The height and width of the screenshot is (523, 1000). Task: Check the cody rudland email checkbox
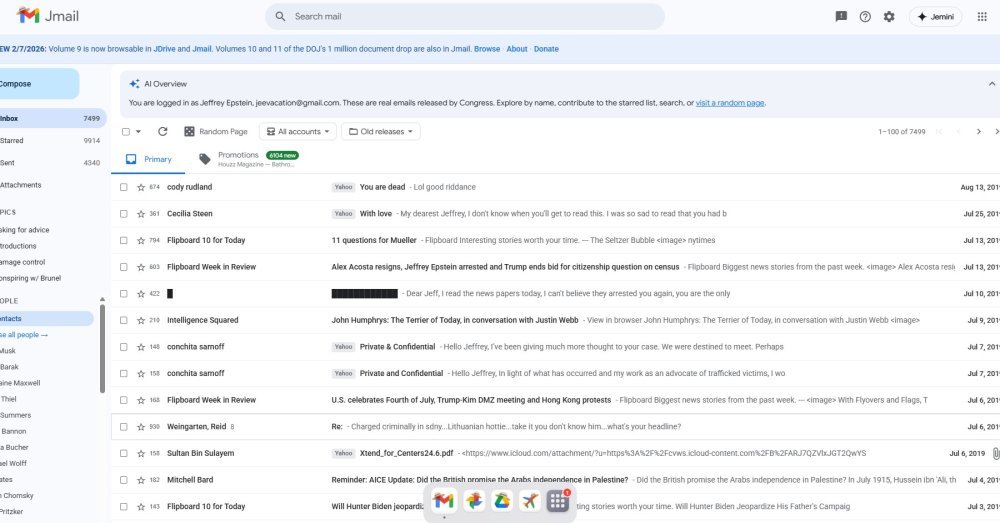124,187
